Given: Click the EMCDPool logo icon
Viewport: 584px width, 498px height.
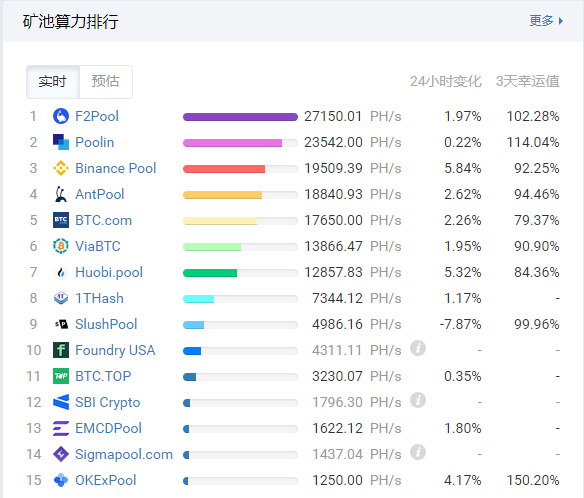Looking at the screenshot, I should (61, 428).
